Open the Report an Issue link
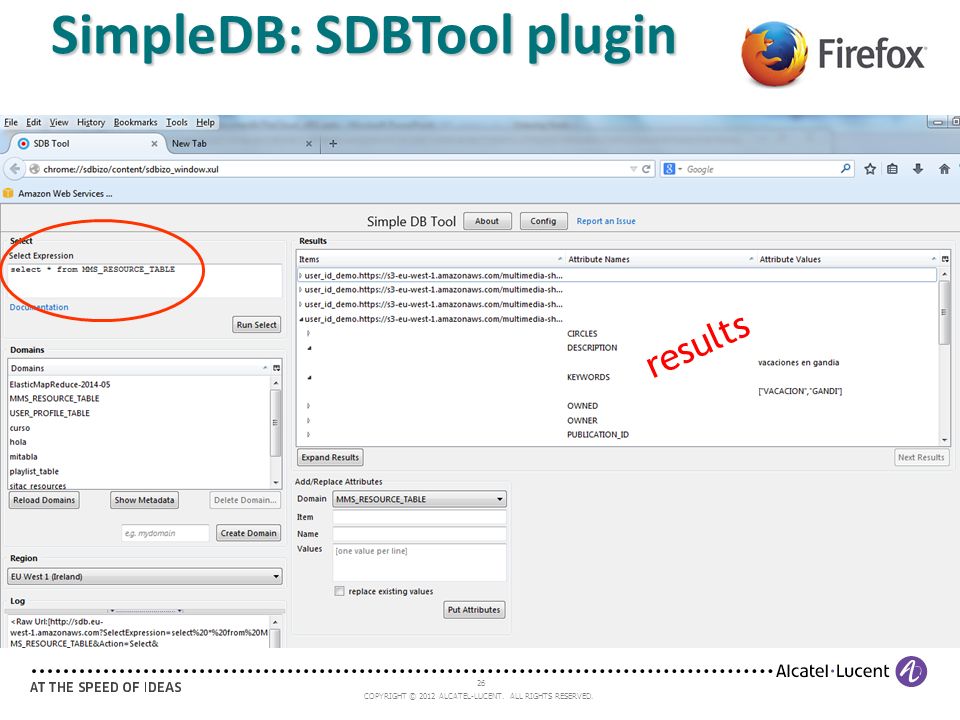The width and height of the screenshot is (960, 720). (x=606, y=221)
